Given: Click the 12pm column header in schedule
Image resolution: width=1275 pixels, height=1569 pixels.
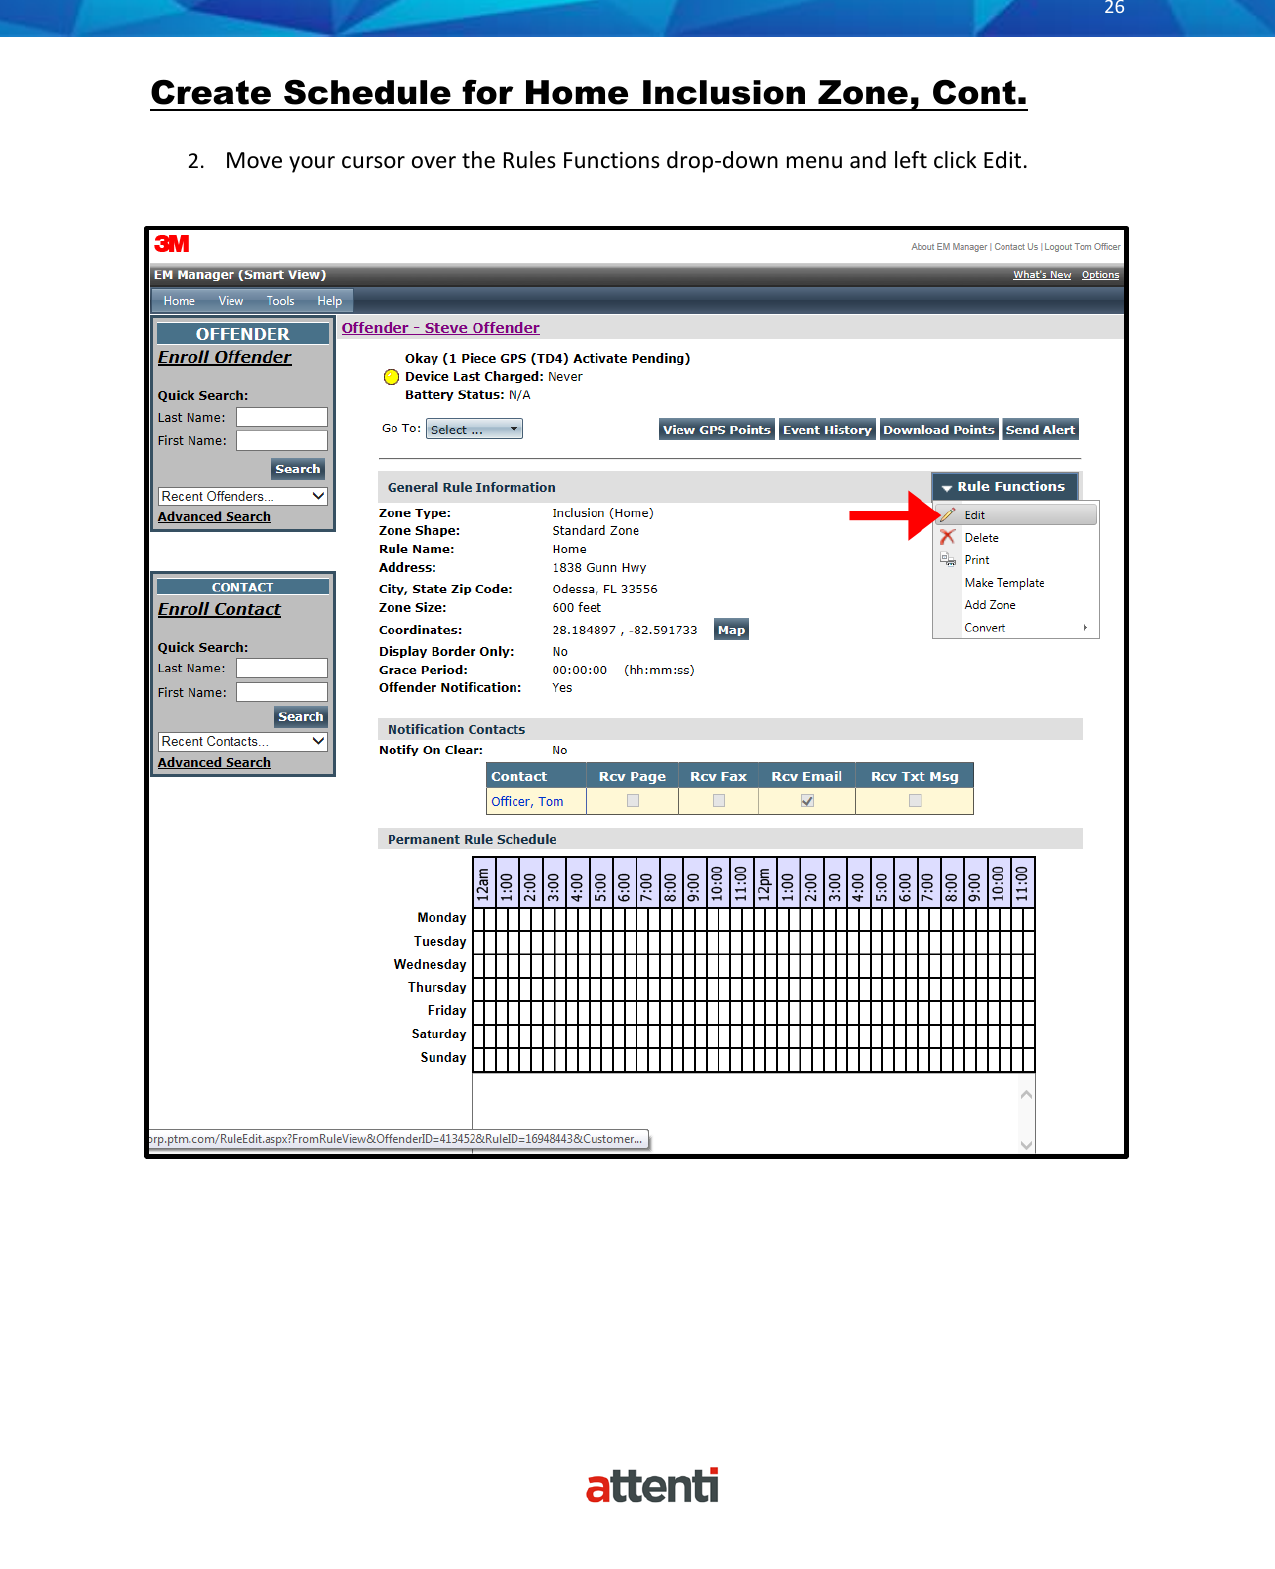Looking at the screenshot, I should 765,883.
